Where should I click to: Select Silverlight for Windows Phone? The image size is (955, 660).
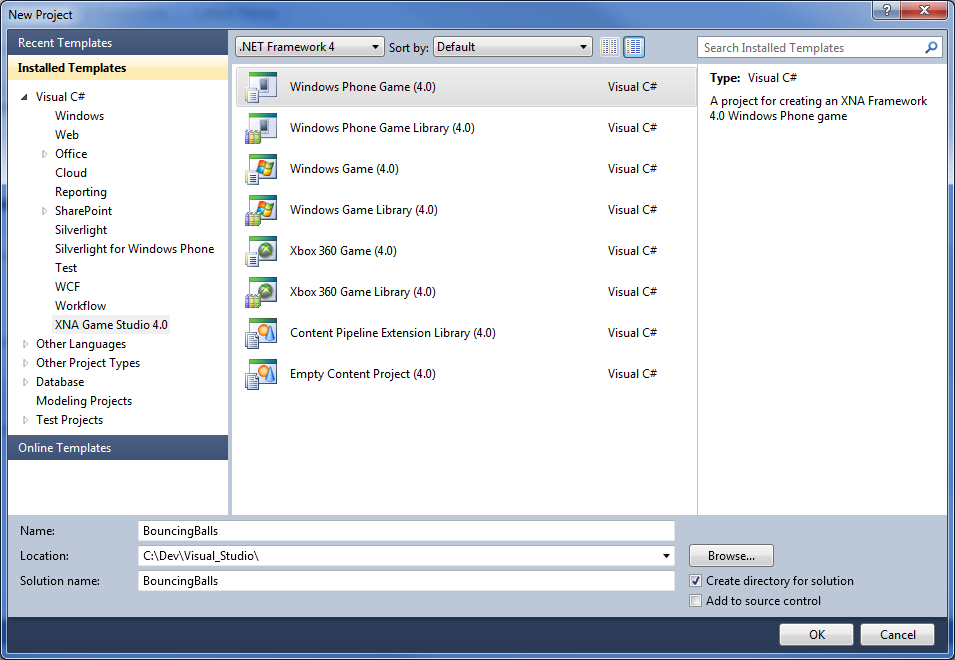134,249
